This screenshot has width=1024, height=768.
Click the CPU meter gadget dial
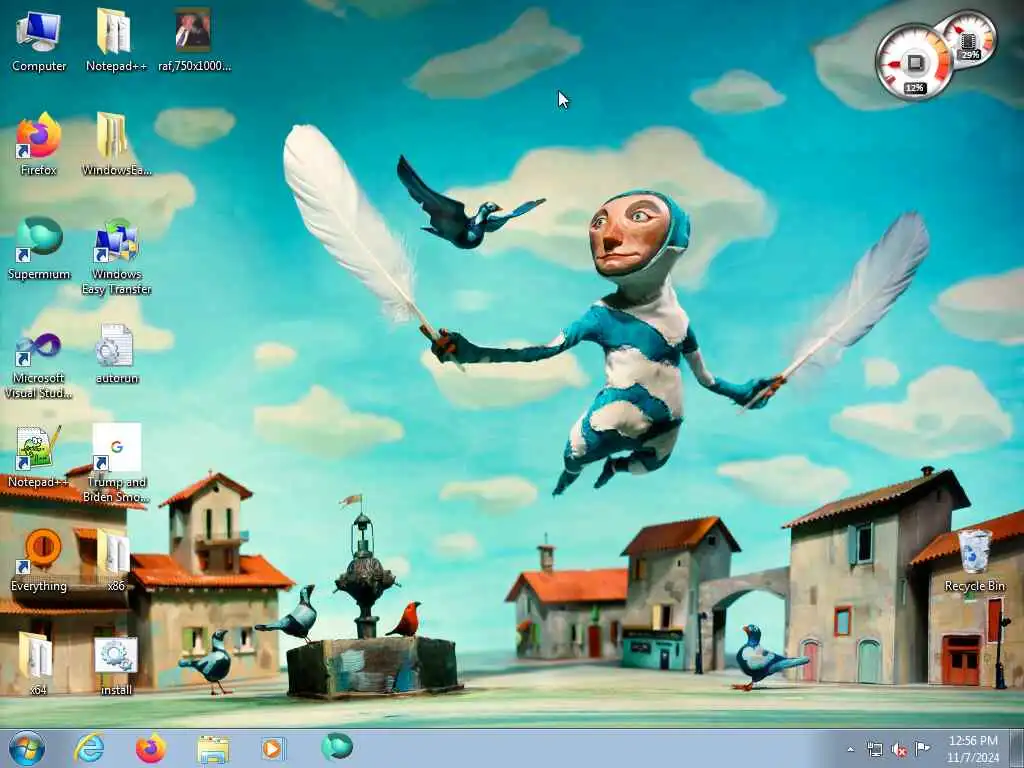pos(914,63)
